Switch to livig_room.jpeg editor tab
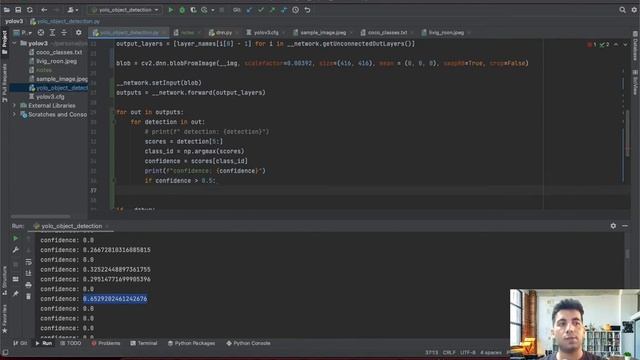Image resolution: width=640 pixels, height=360 pixels. point(446,33)
